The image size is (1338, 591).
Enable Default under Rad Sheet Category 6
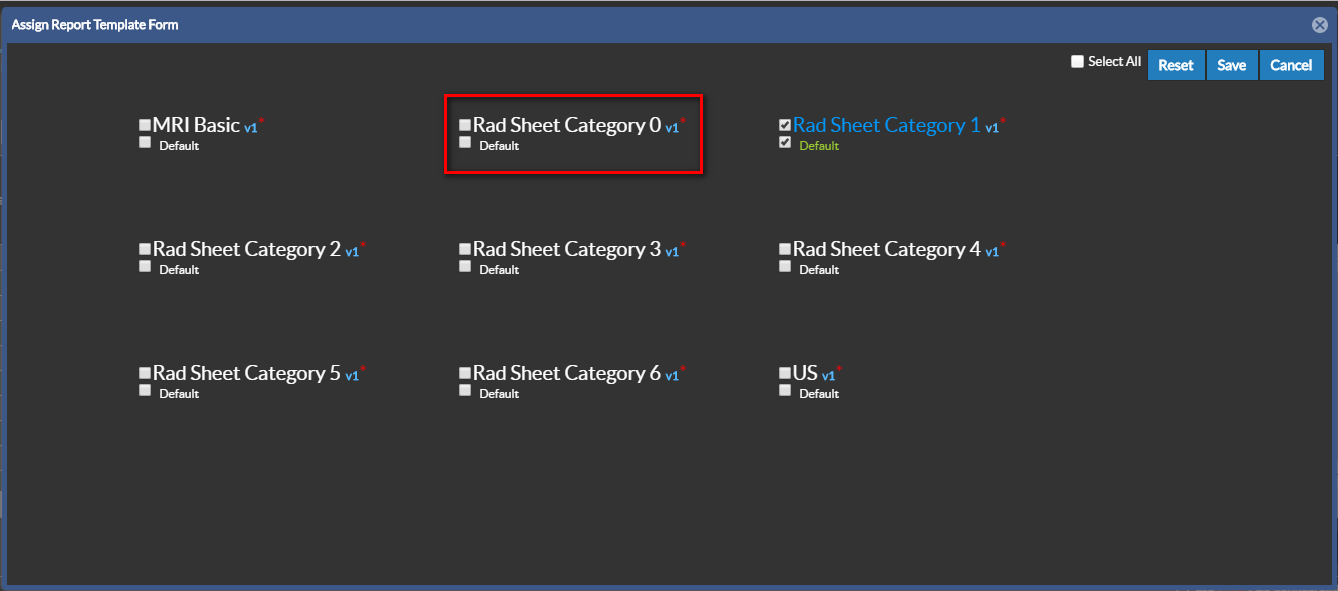click(x=465, y=391)
